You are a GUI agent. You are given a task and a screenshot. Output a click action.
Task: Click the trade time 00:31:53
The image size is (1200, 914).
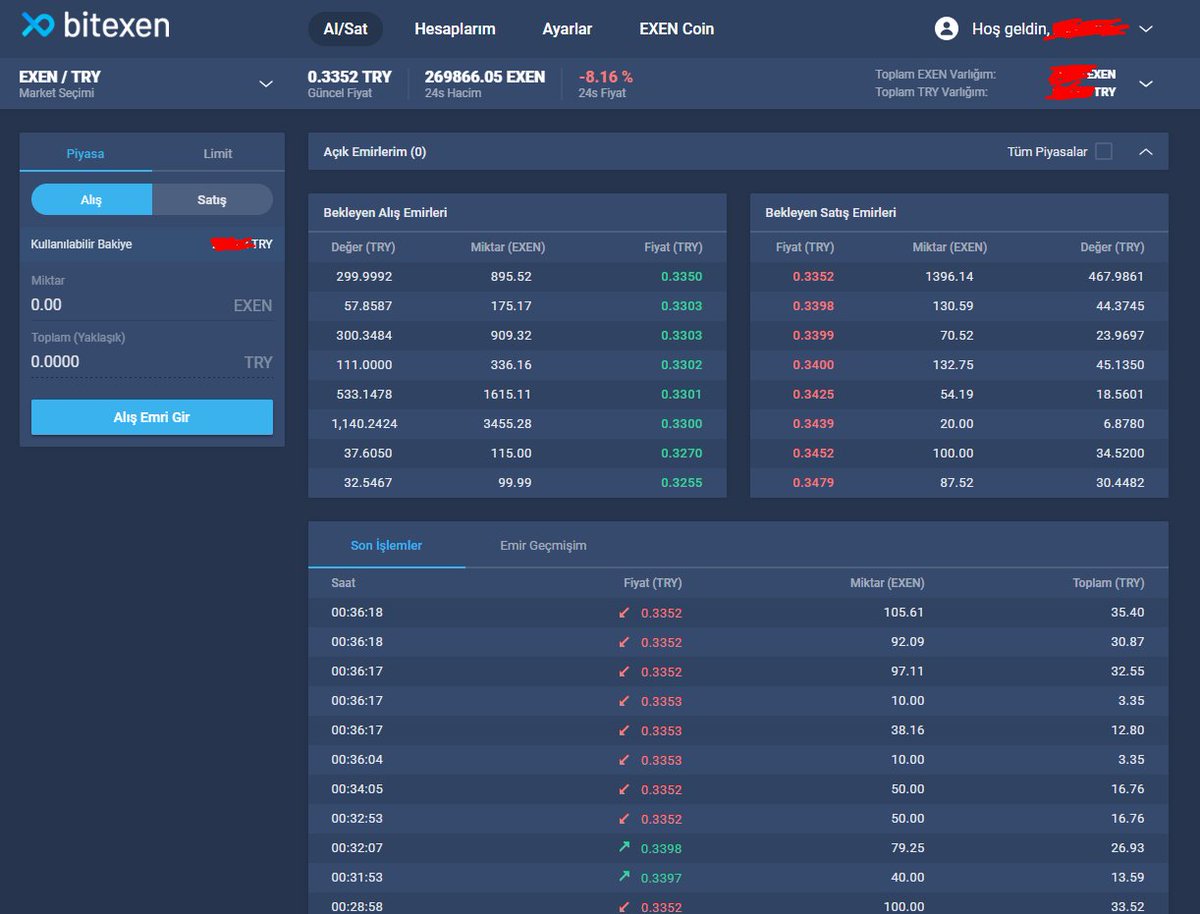(x=357, y=877)
